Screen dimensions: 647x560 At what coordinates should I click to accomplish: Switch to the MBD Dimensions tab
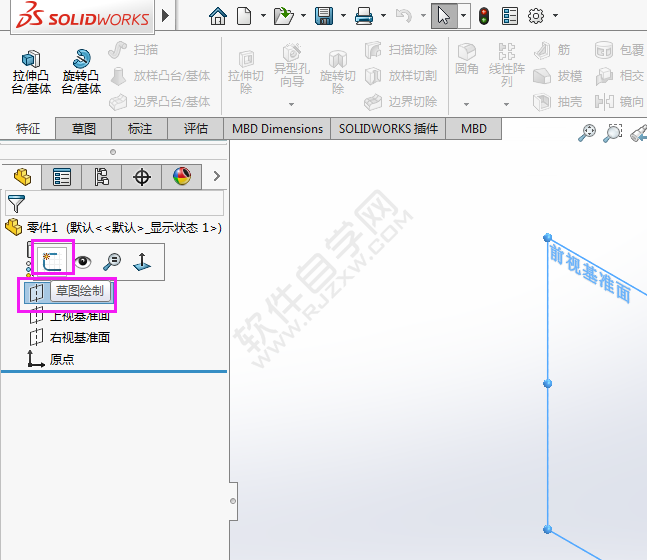(277, 129)
